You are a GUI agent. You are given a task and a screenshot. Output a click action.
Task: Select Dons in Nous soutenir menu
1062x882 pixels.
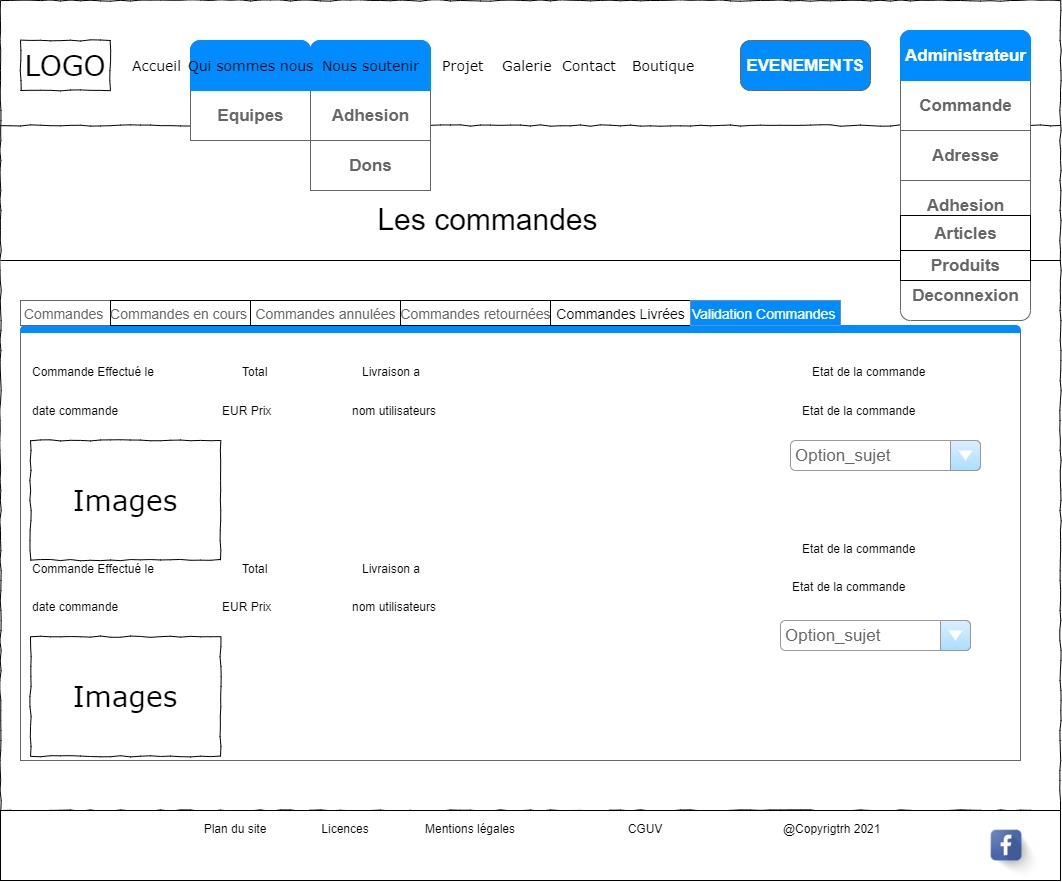point(370,166)
